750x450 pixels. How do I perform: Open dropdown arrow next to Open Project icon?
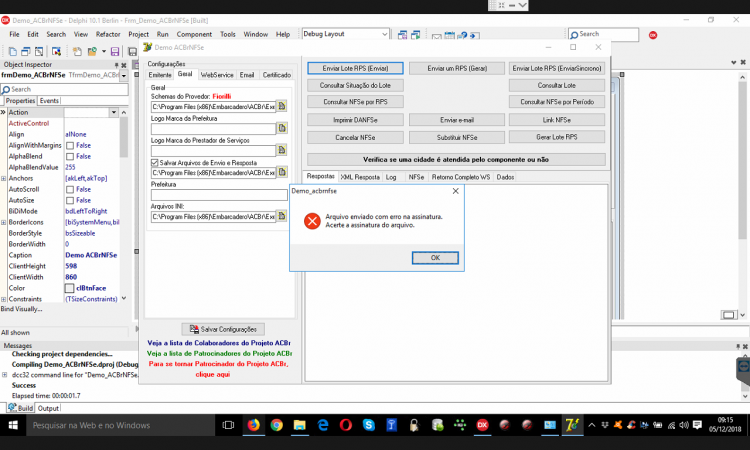click(x=104, y=51)
